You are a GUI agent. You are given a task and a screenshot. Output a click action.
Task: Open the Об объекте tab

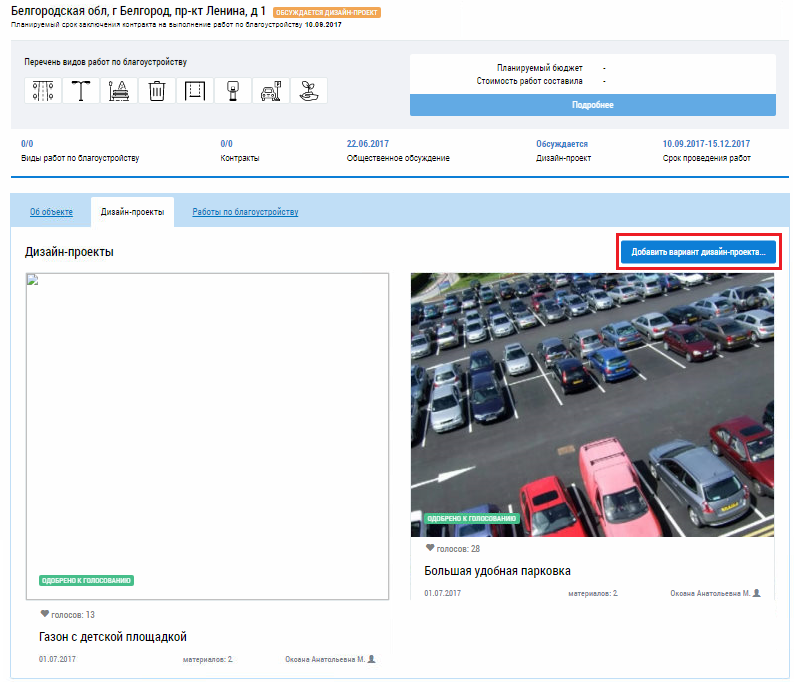click(x=50, y=212)
